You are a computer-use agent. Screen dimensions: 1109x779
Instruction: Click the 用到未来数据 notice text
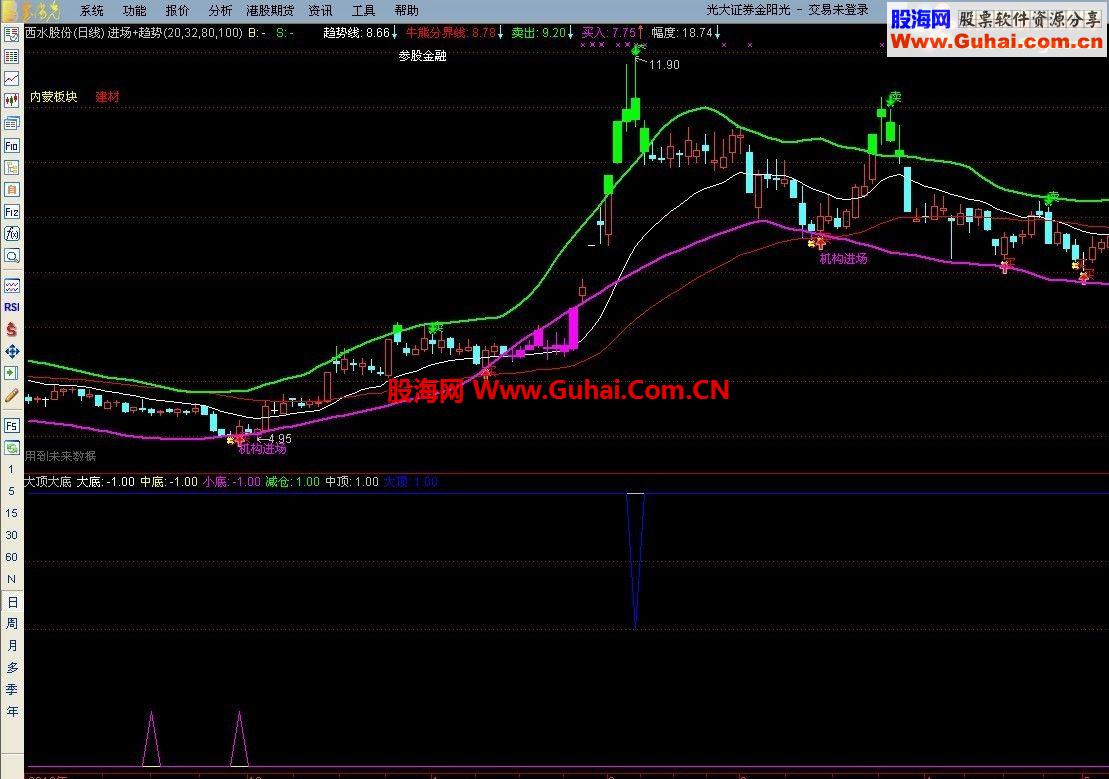(60, 456)
